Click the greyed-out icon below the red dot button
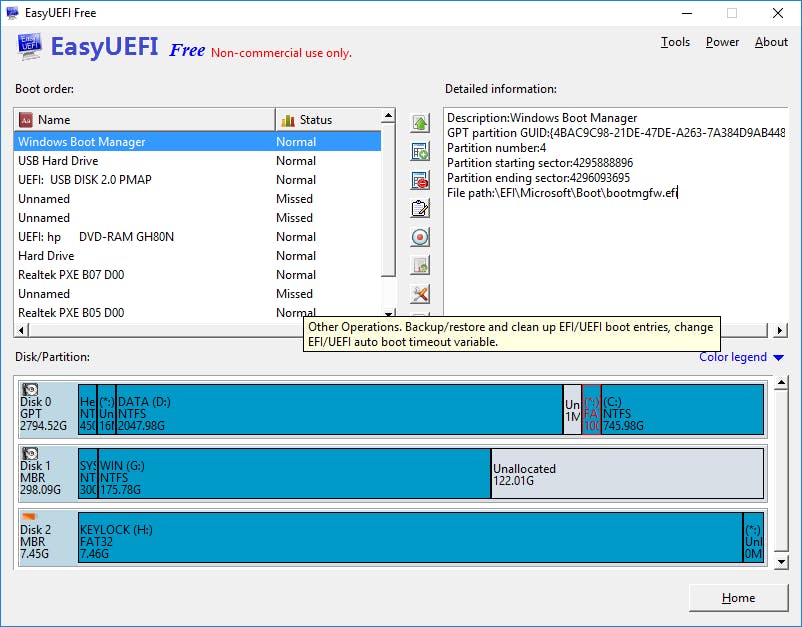The image size is (802, 627). pyautogui.click(x=420, y=265)
